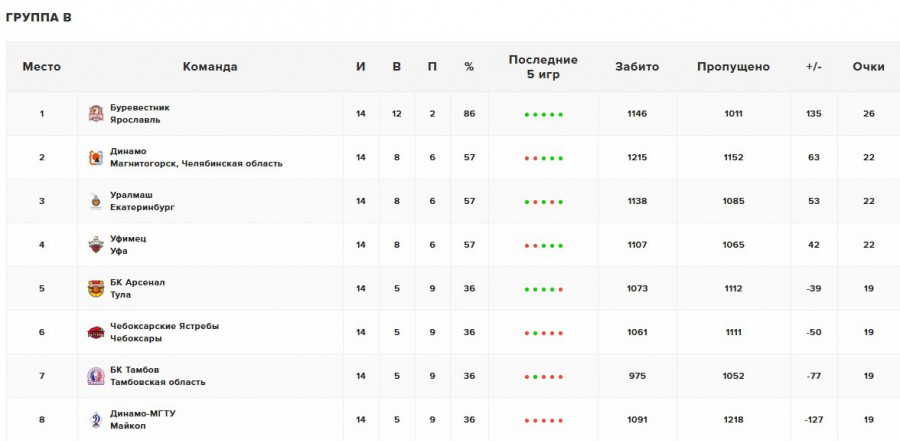The width and height of the screenshot is (900, 441).
Task: Click the Пропущено column header
Action: [733, 67]
